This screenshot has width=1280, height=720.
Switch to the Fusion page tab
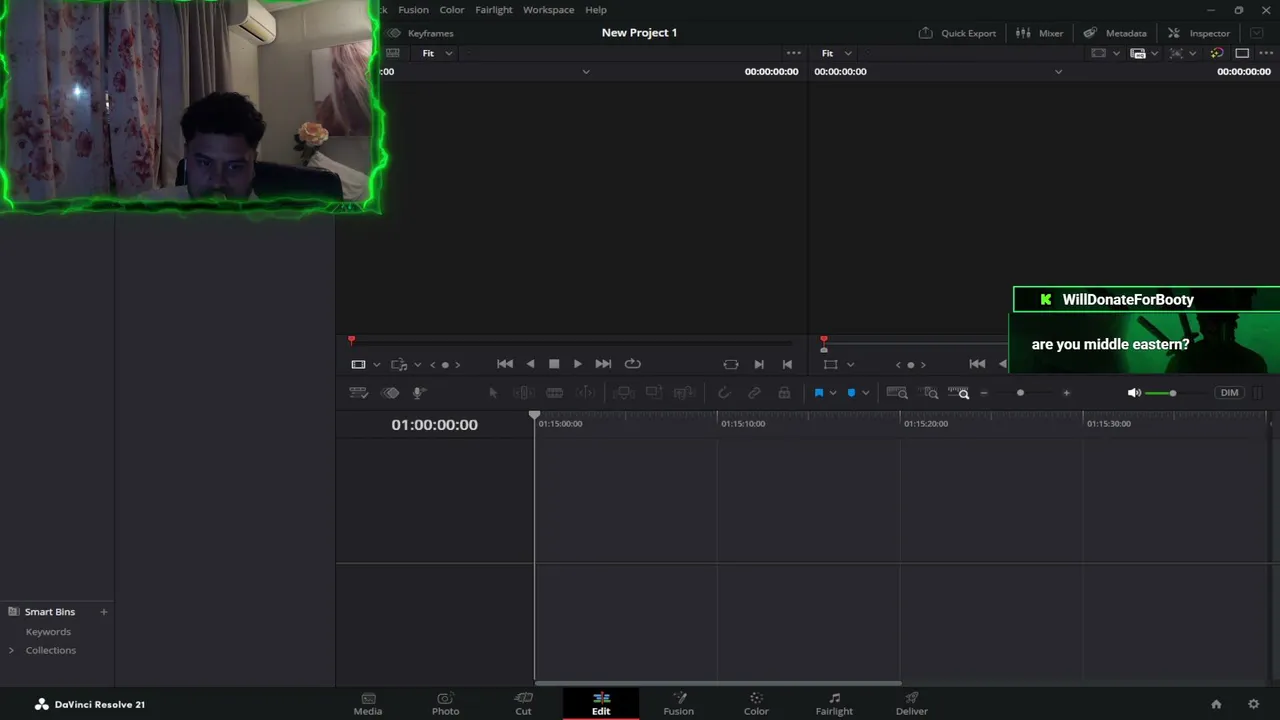click(x=678, y=704)
